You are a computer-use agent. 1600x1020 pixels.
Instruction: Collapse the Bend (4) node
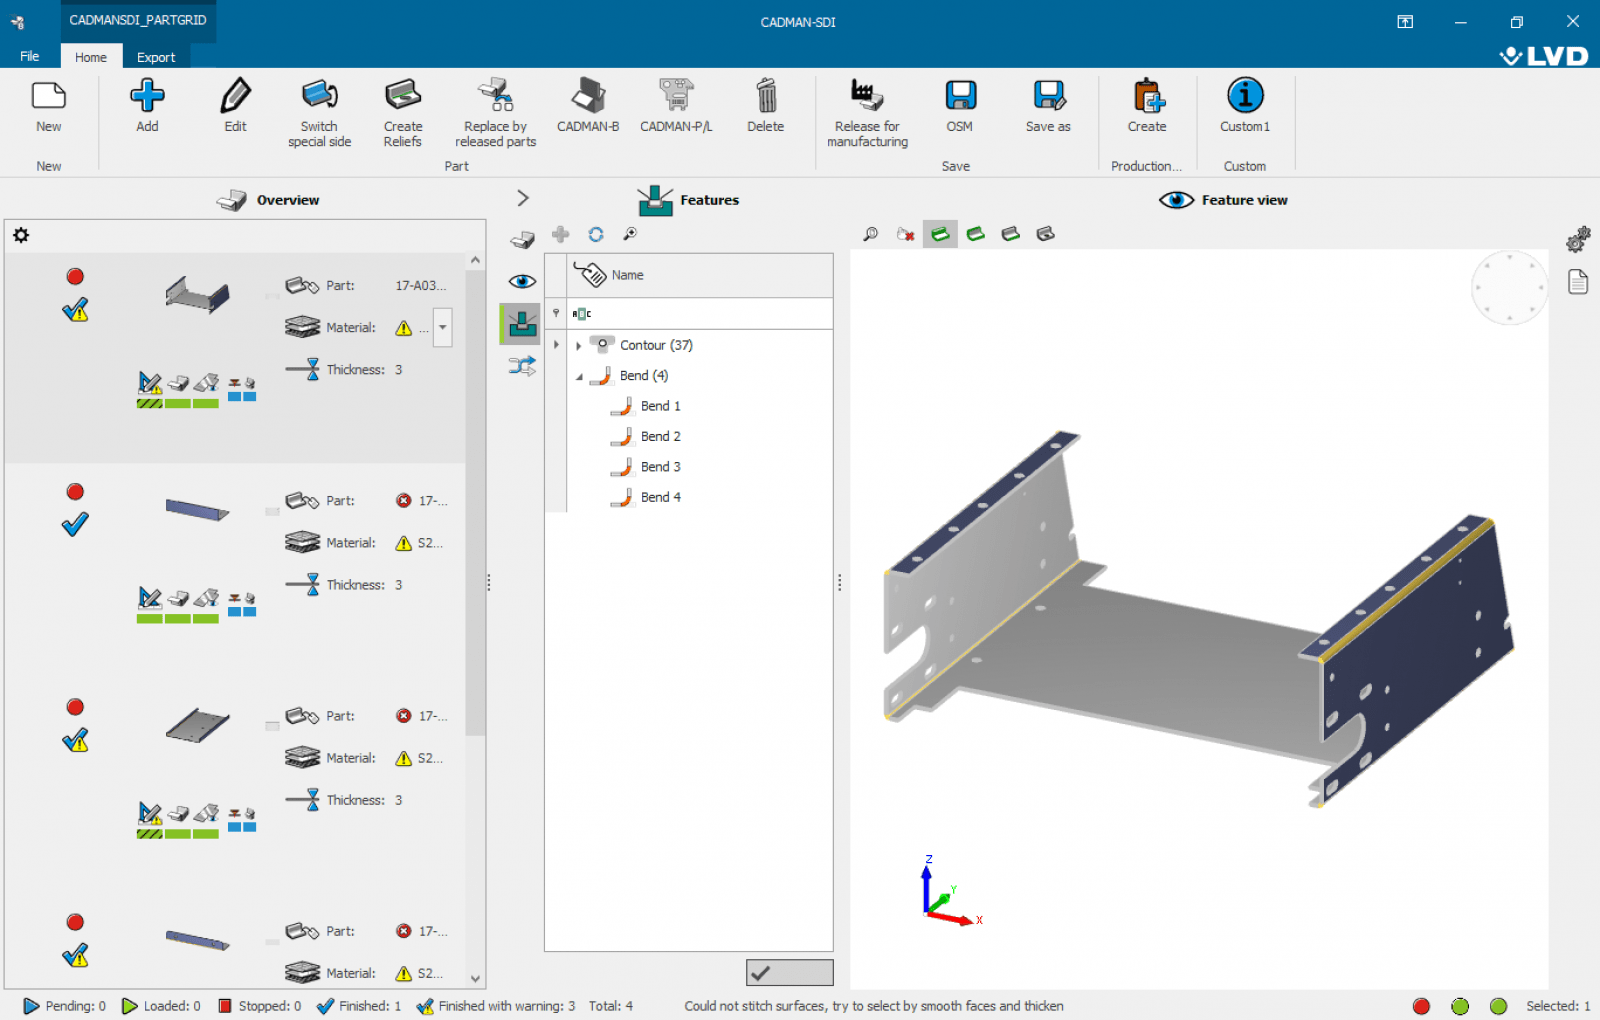coord(578,375)
